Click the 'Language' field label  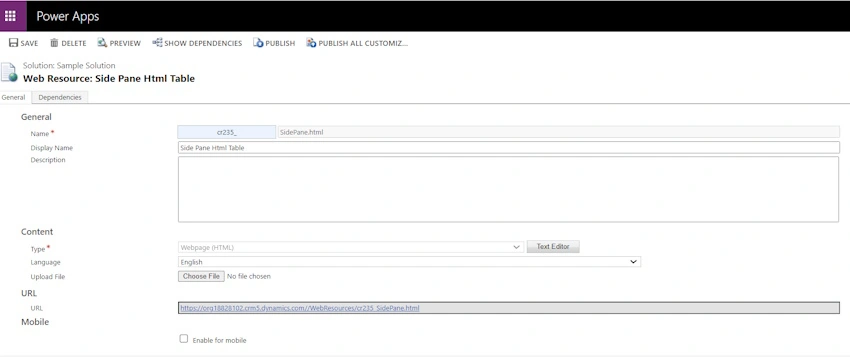(x=46, y=262)
